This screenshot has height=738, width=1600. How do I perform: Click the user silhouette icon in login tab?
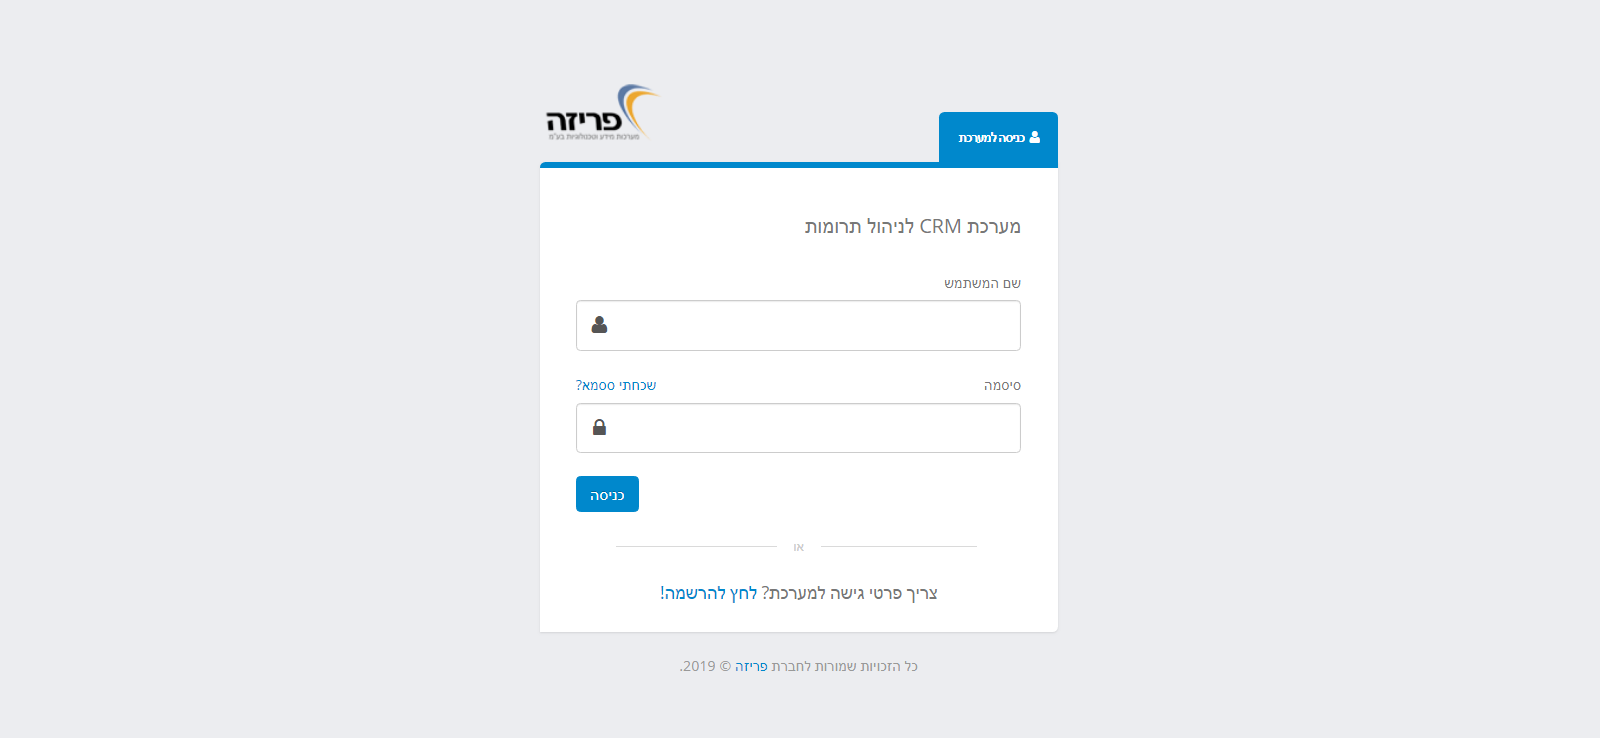pyautogui.click(x=1034, y=137)
